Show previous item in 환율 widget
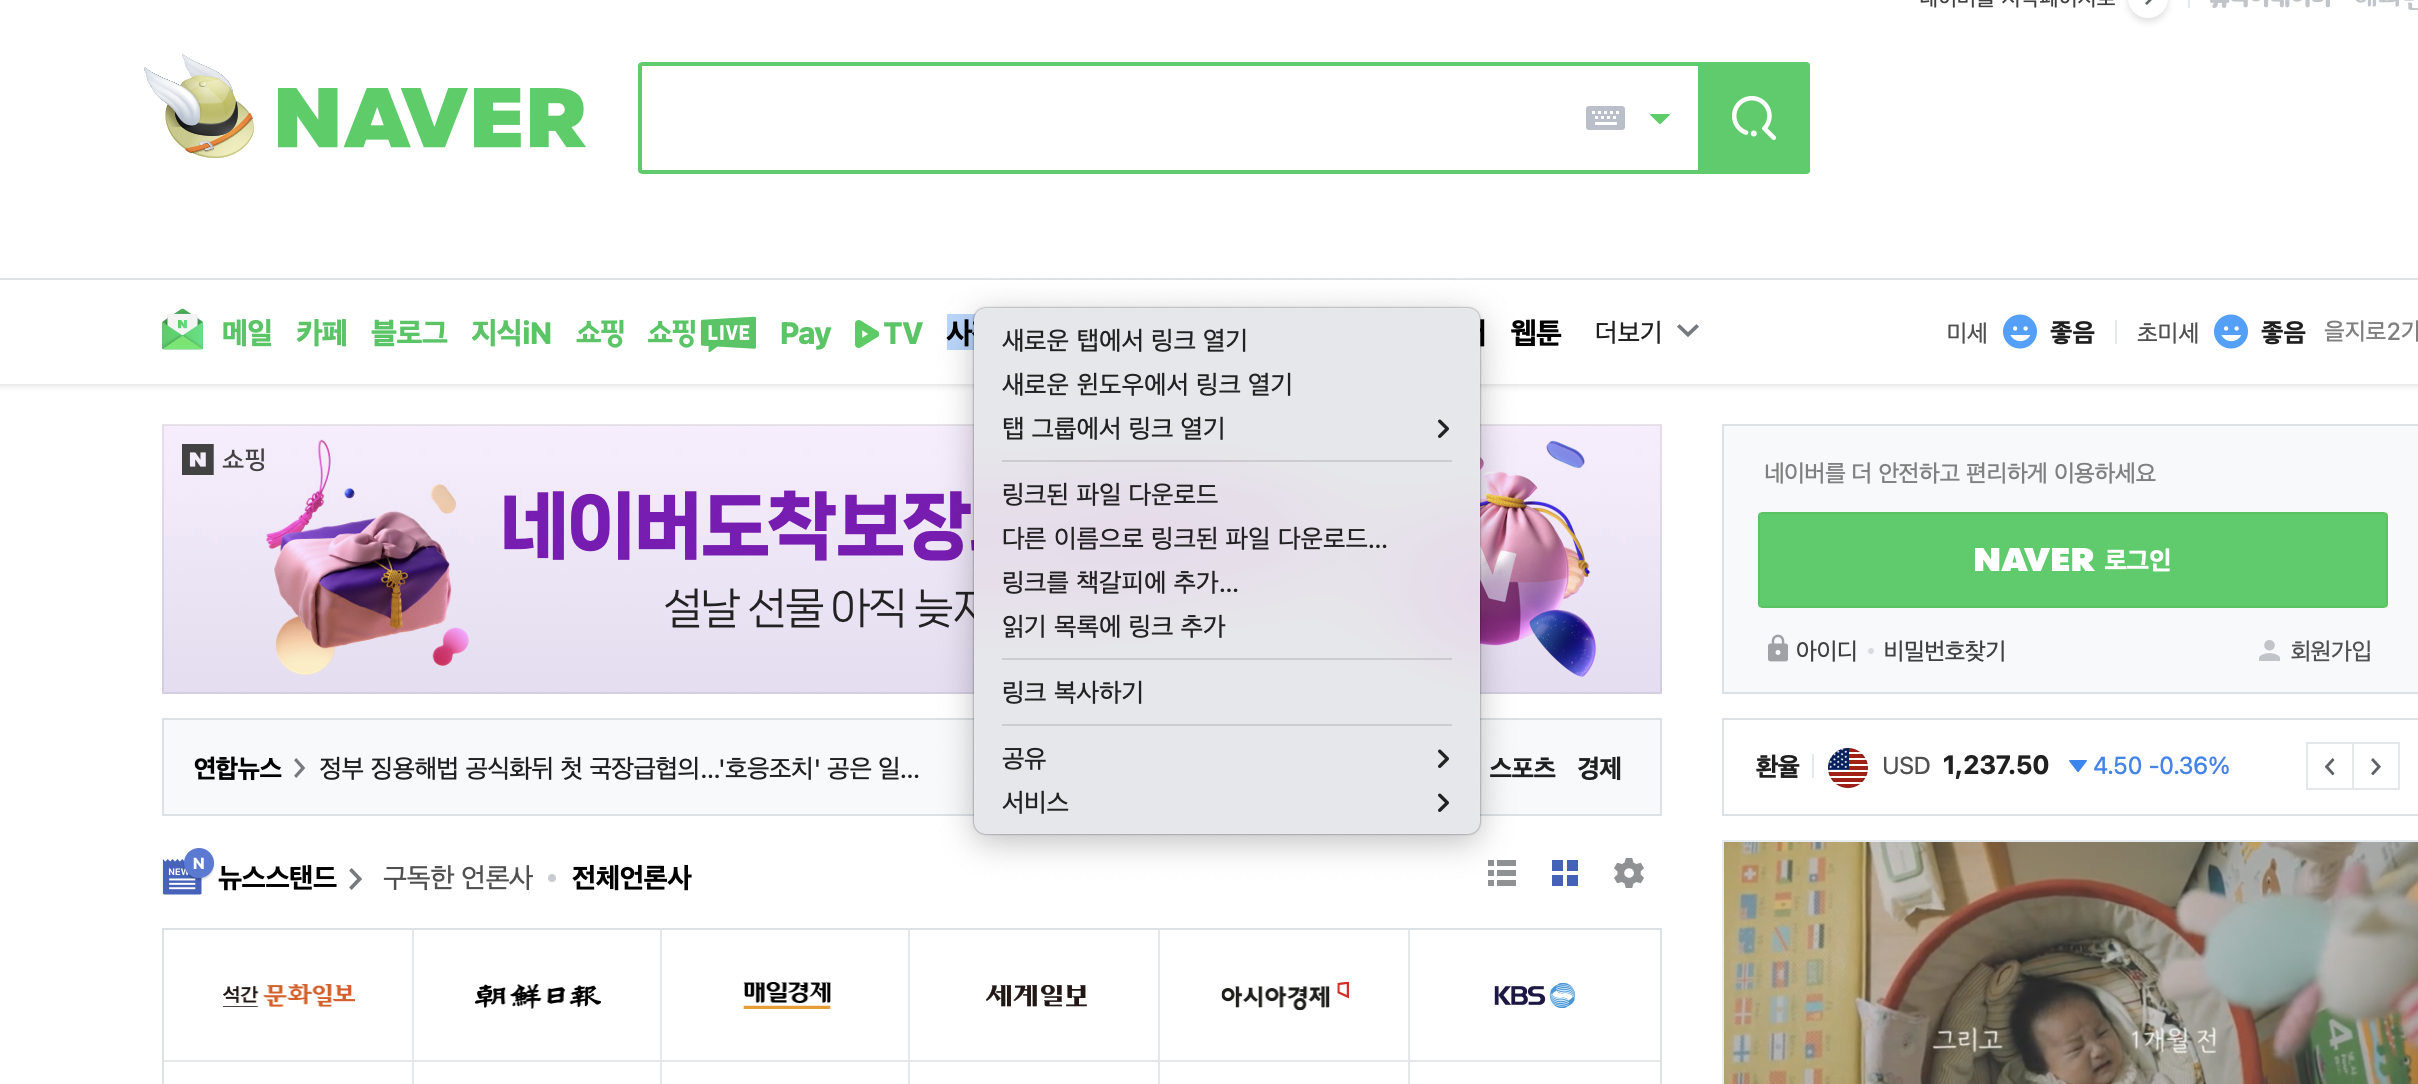 click(x=2330, y=767)
